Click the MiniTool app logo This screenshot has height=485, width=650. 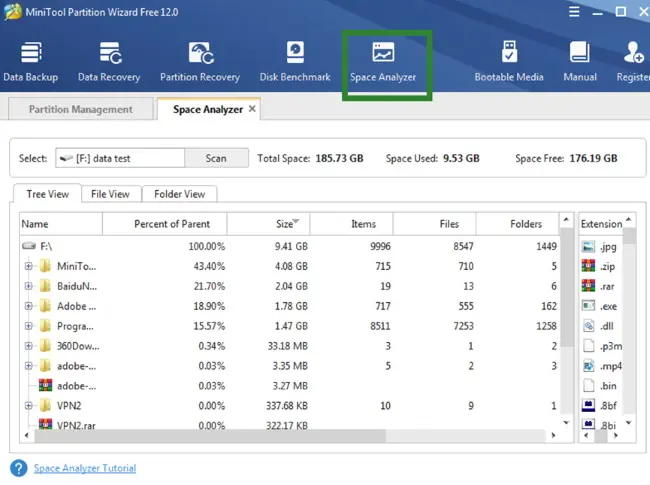click(x=12, y=12)
